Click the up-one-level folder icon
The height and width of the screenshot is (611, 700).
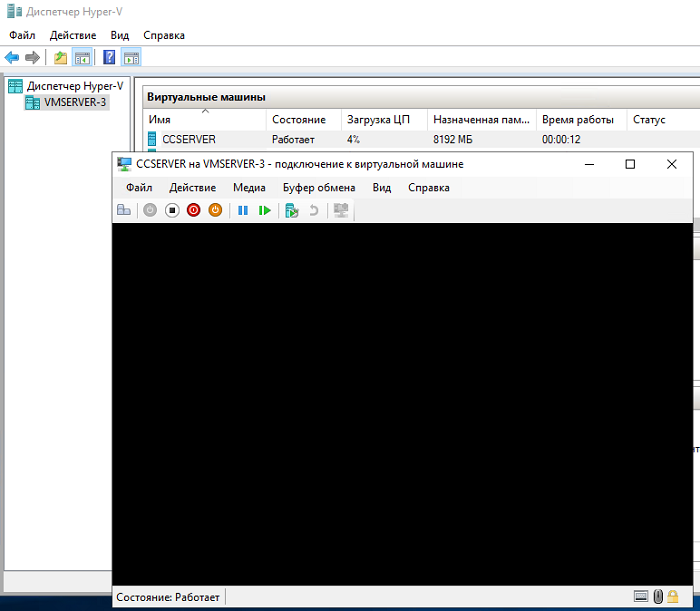[60, 58]
